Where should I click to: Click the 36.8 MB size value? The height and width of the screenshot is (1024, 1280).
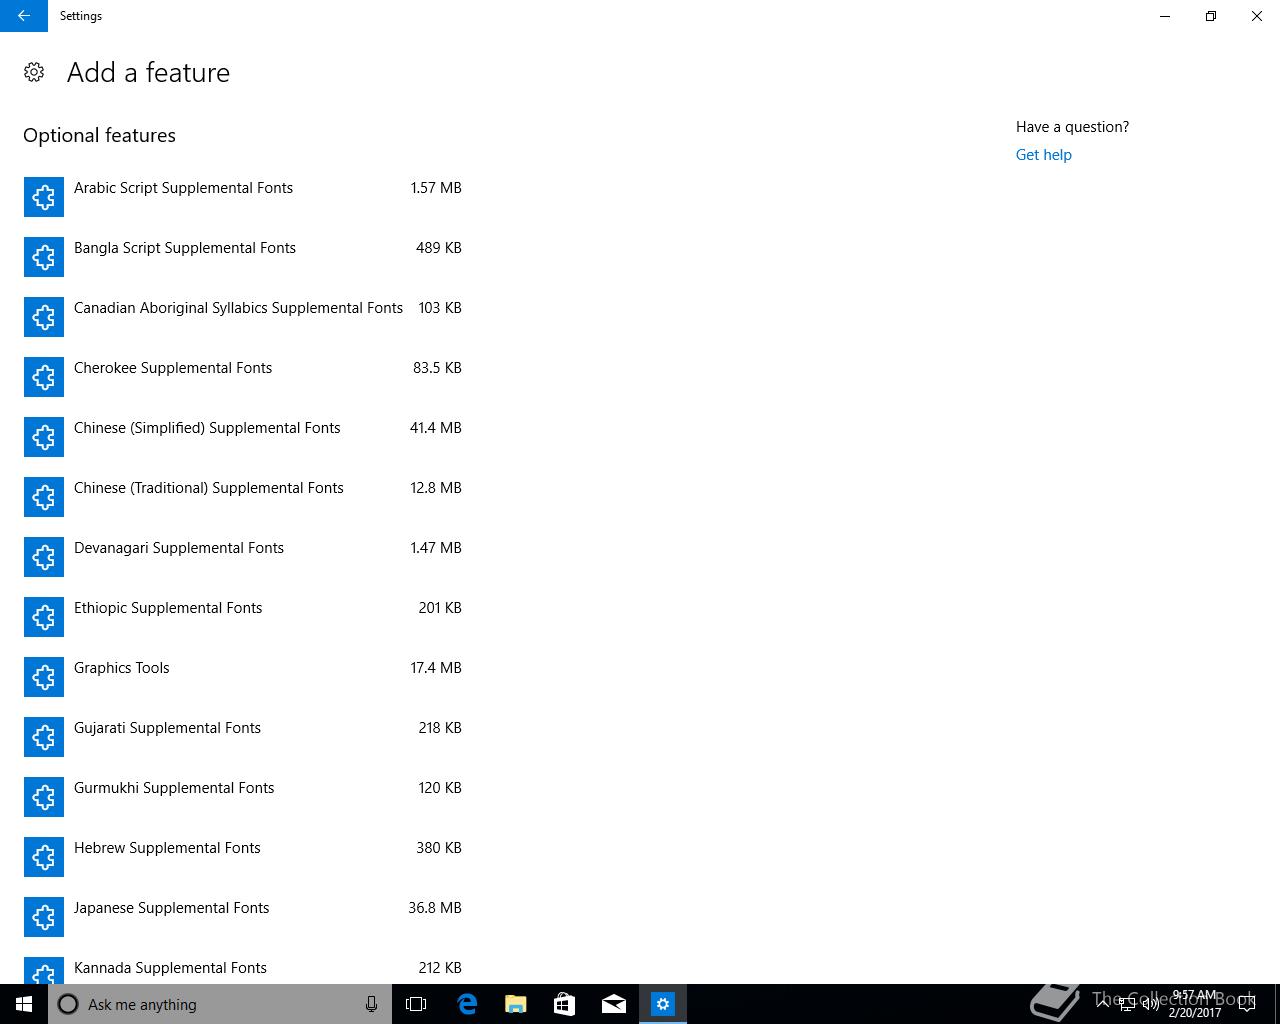(x=435, y=908)
